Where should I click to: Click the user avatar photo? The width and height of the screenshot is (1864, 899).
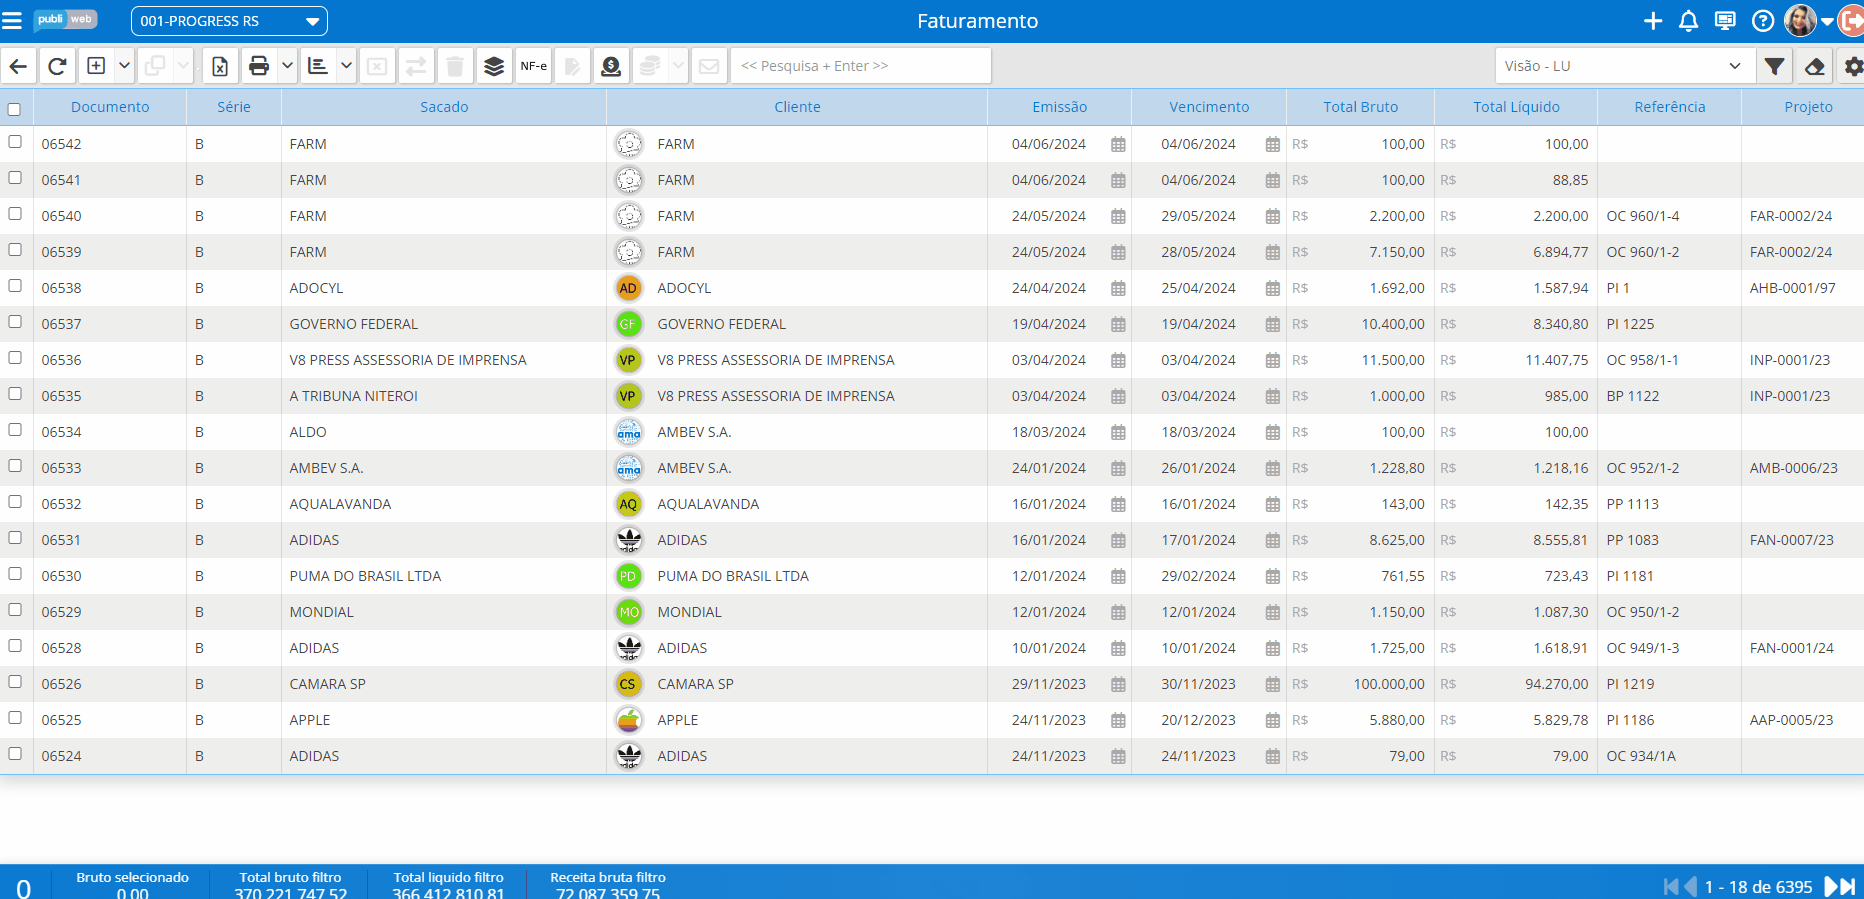[x=1800, y=21]
